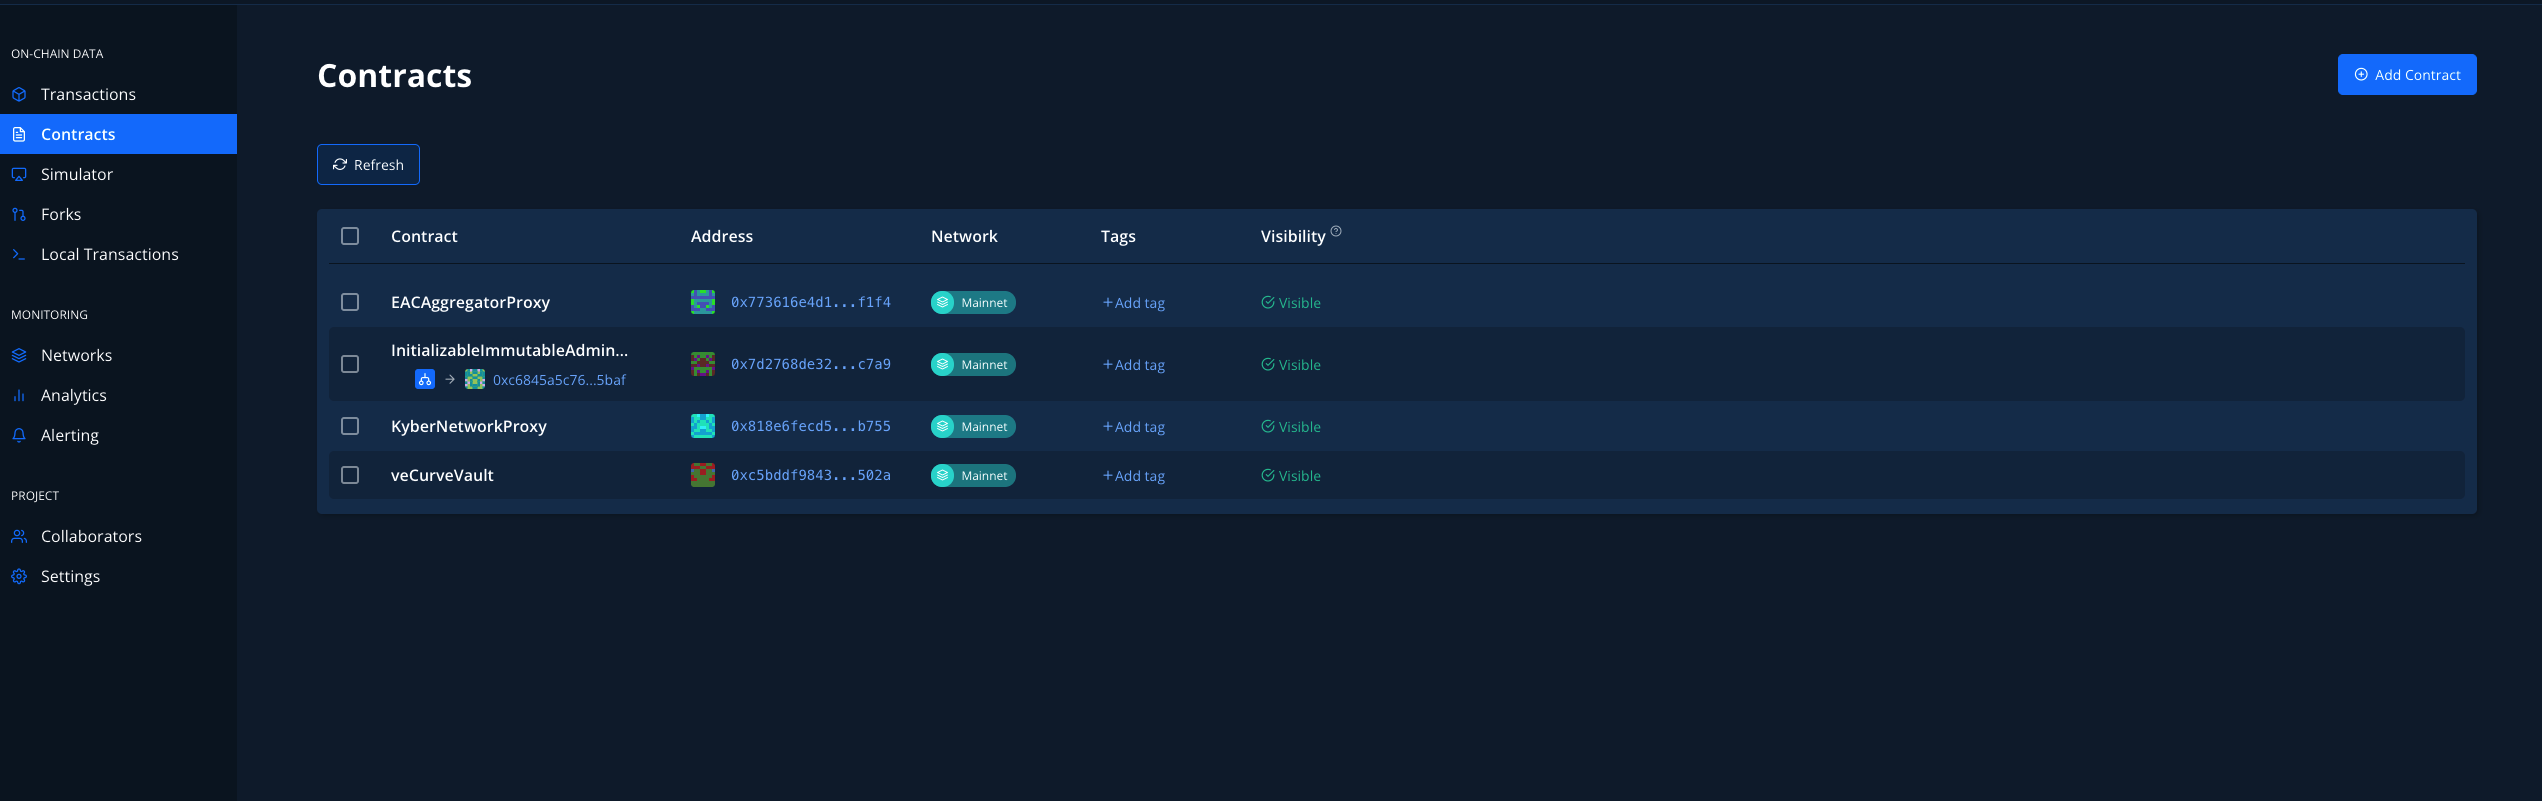Click Mainnet network badge for KyberNetworkProxy

(x=973, y=426)
